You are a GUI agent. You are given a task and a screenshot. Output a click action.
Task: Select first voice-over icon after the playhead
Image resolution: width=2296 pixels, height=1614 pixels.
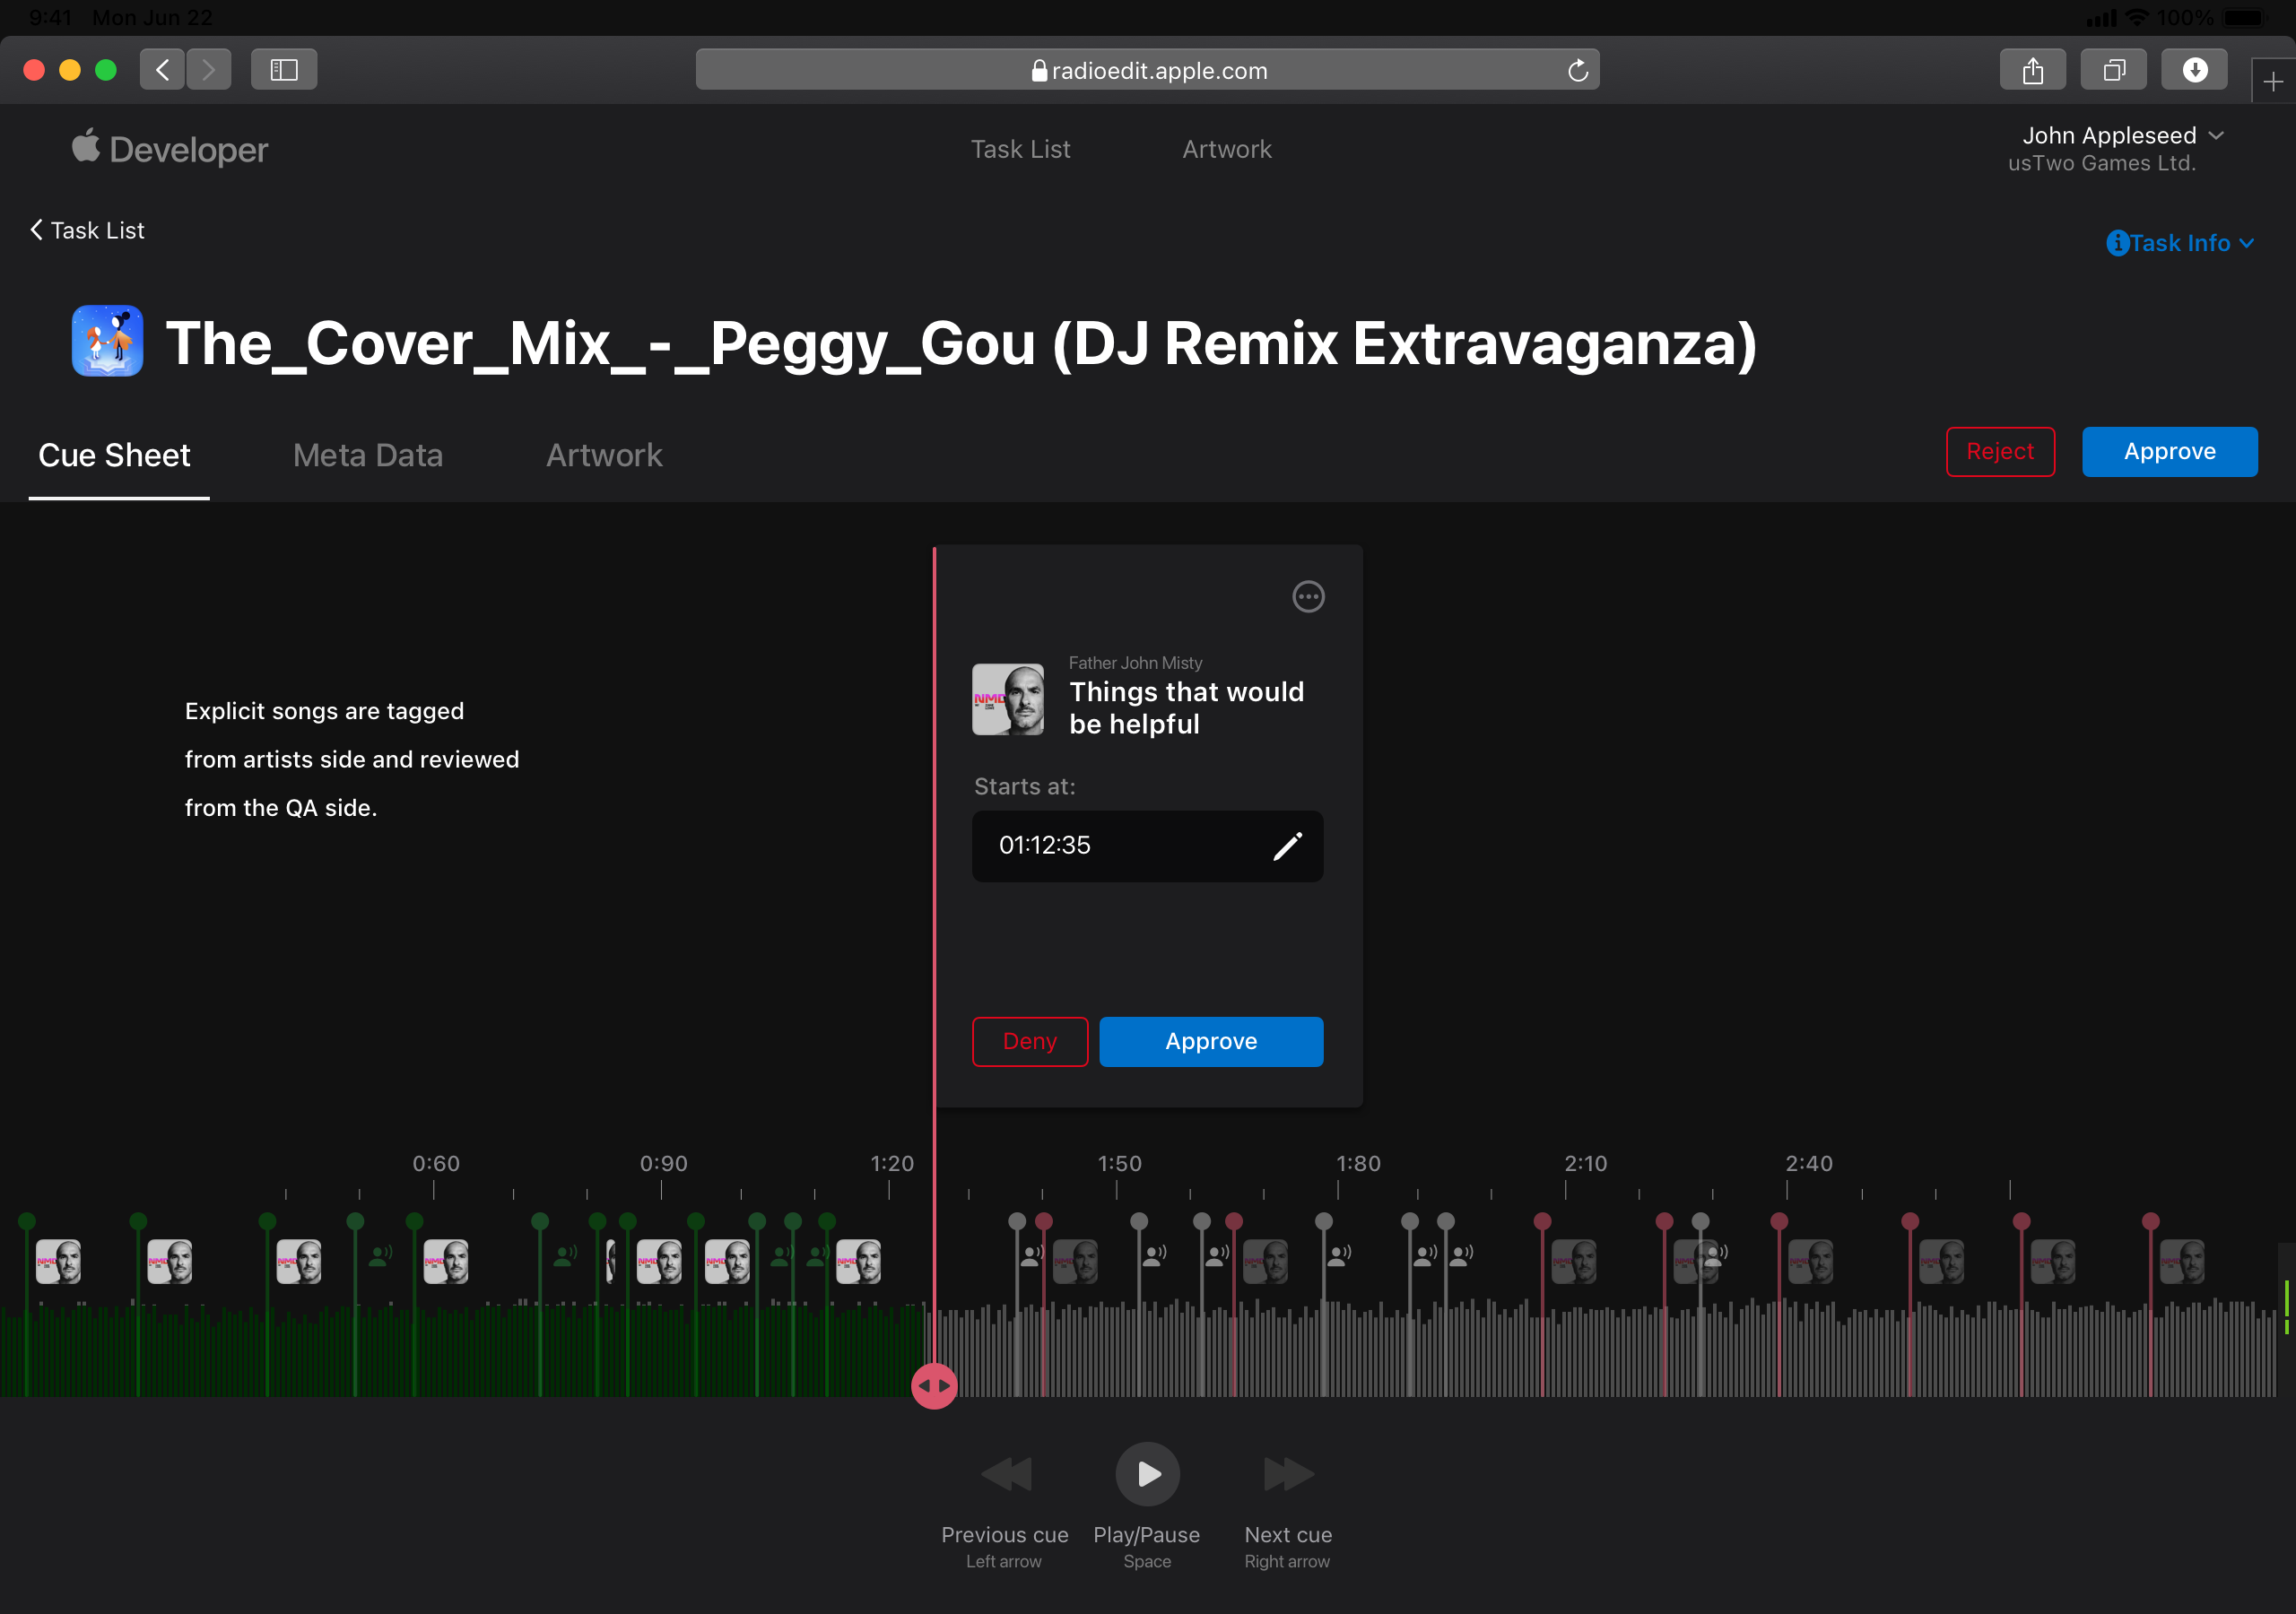click(1032, 1256)
